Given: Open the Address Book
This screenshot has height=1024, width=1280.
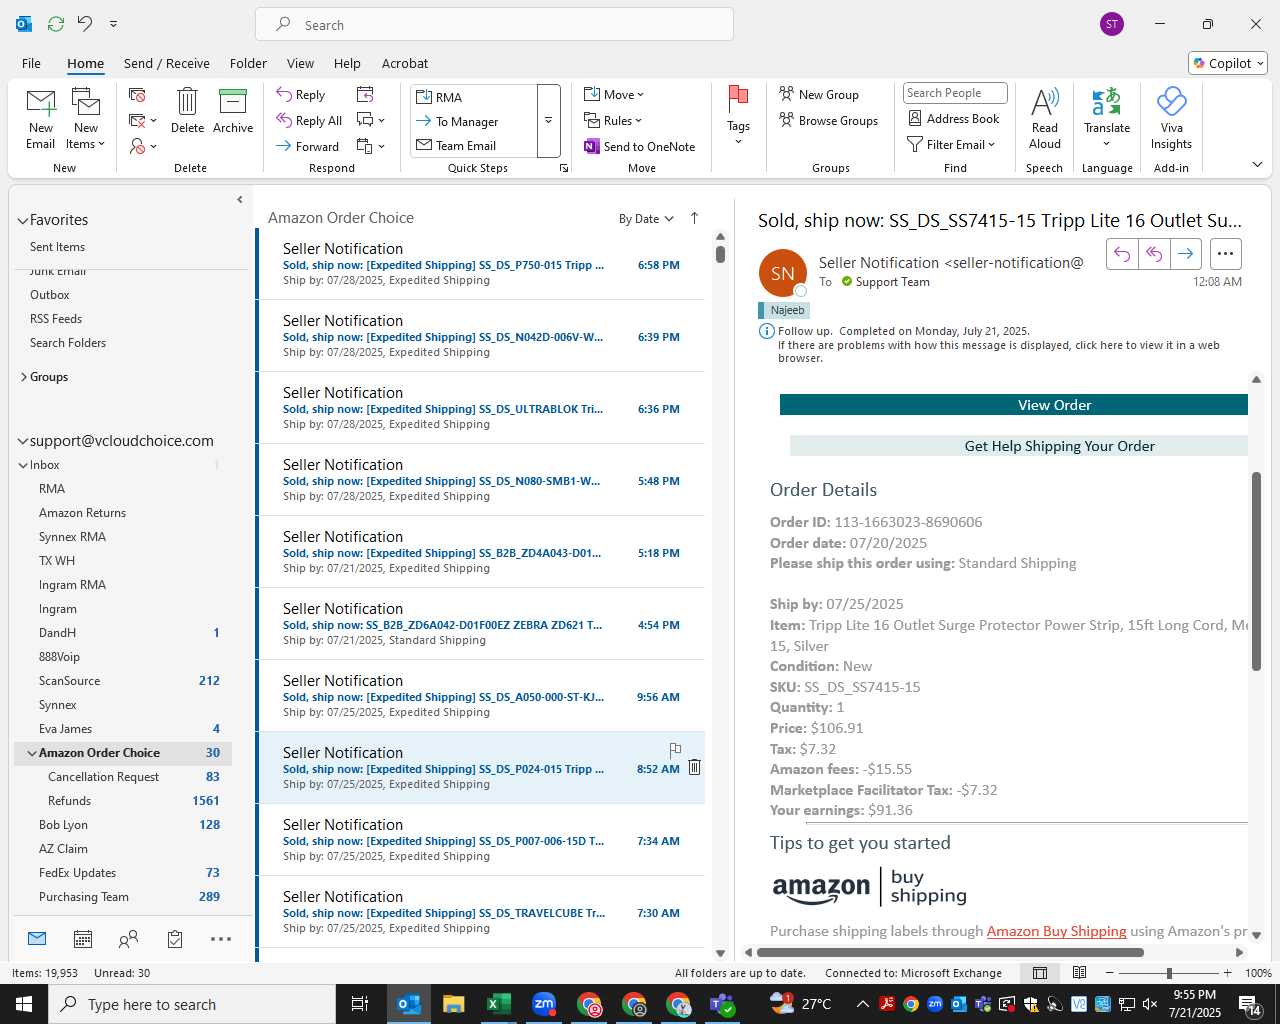Looking at the screenshot, I should point(953,118).
